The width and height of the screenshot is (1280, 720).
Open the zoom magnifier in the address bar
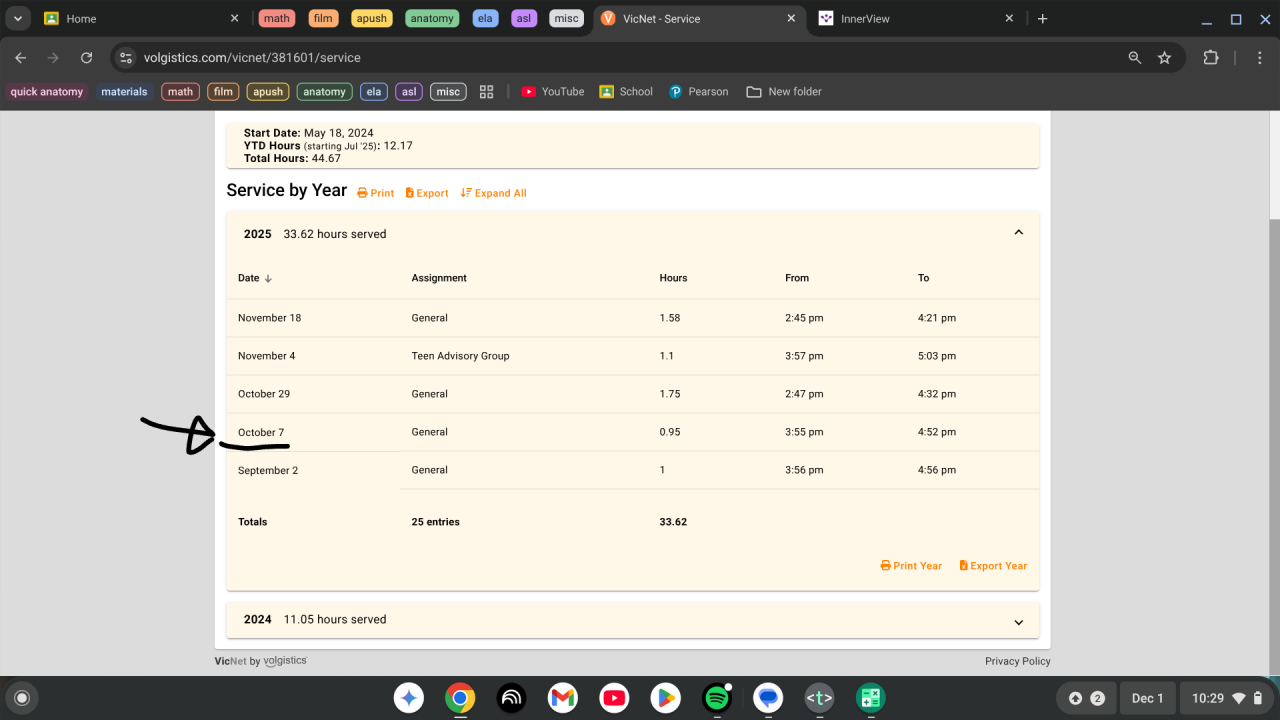coord(1135,58)
